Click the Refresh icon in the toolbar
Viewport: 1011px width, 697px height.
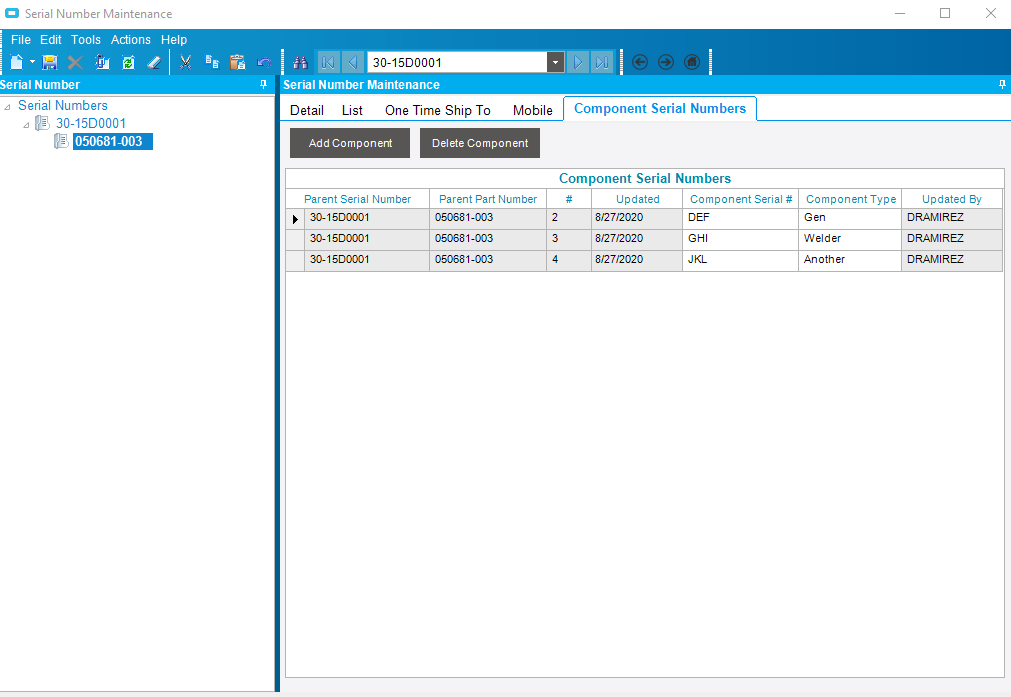click(128, 62)
